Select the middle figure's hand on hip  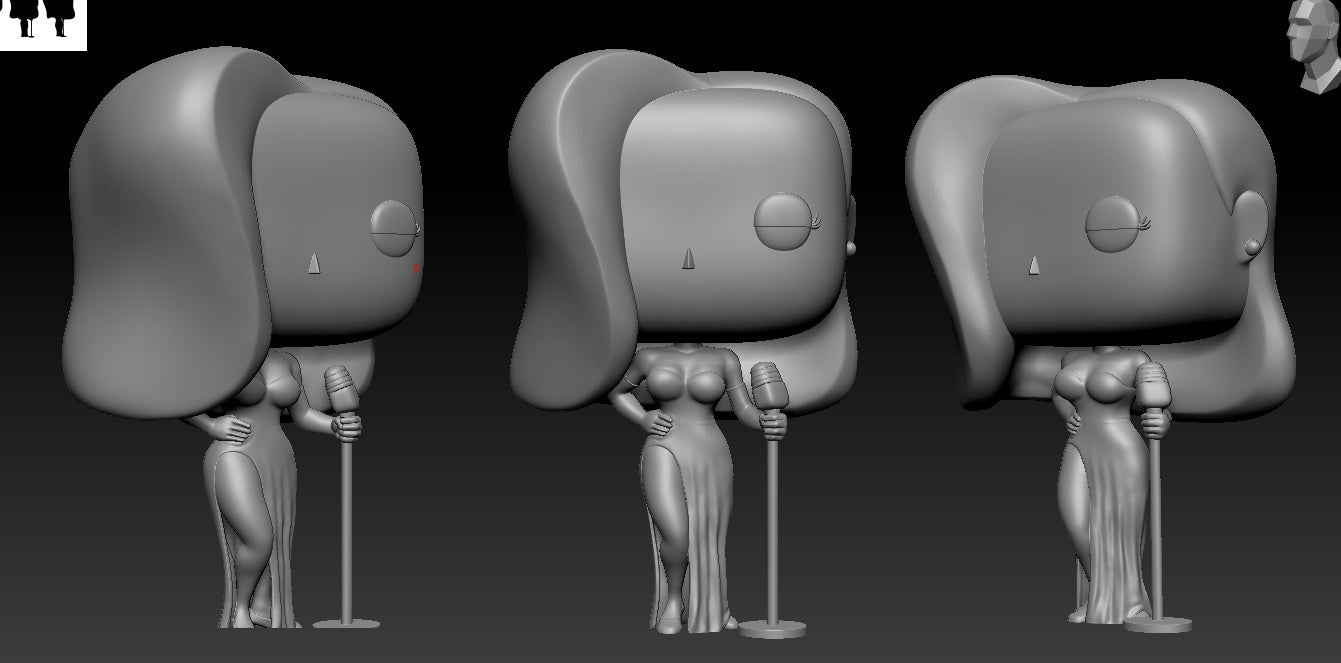coord(660,422)
